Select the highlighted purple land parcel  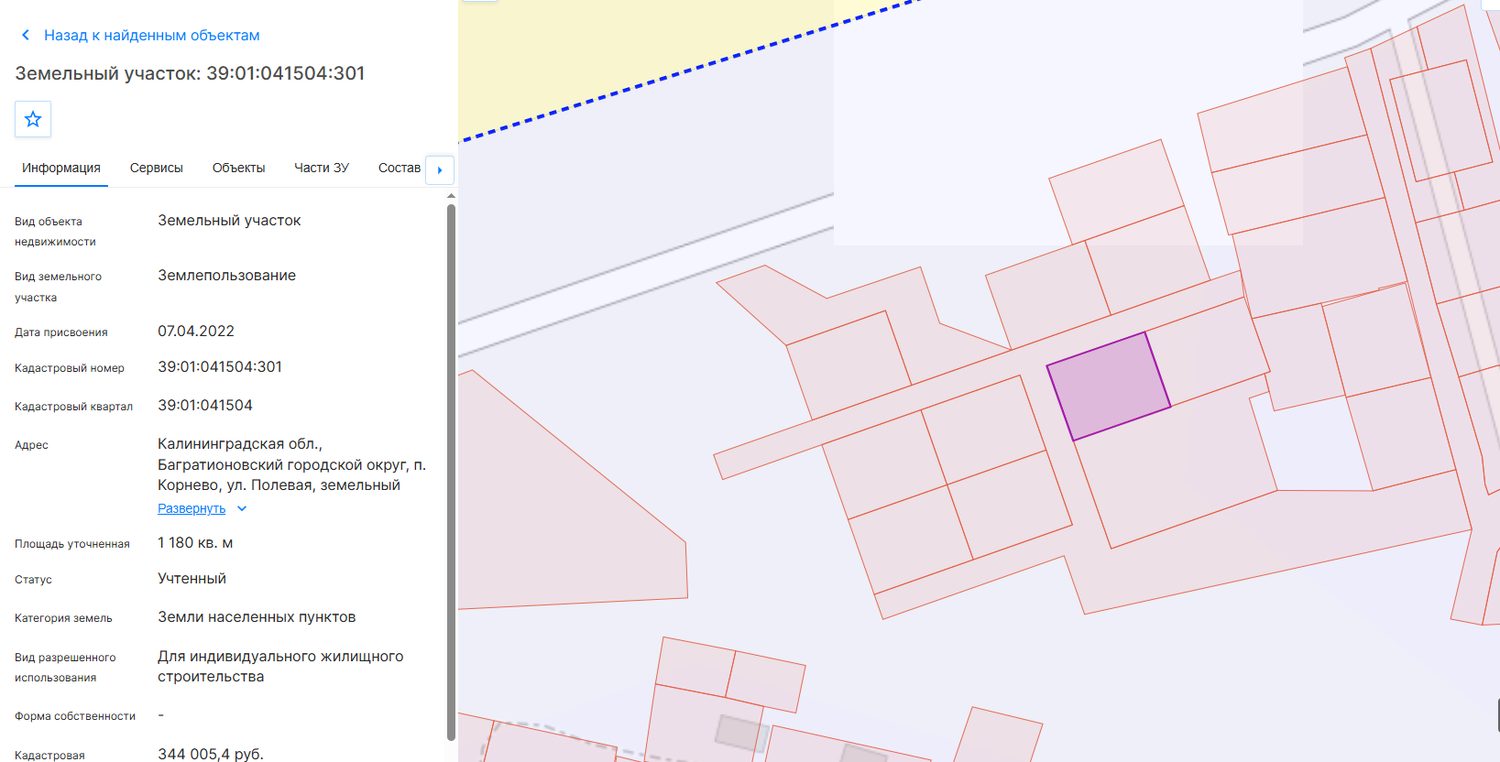(1108, 386)
